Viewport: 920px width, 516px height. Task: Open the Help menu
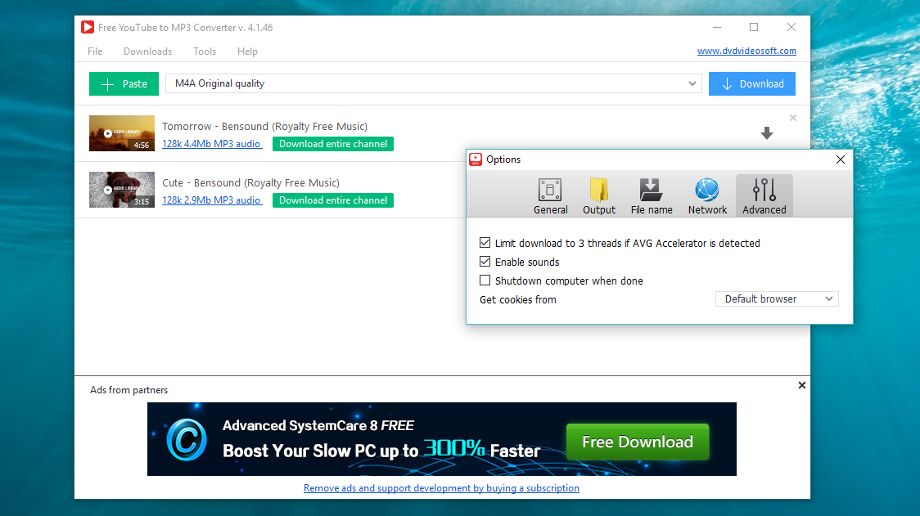point(247,52)
